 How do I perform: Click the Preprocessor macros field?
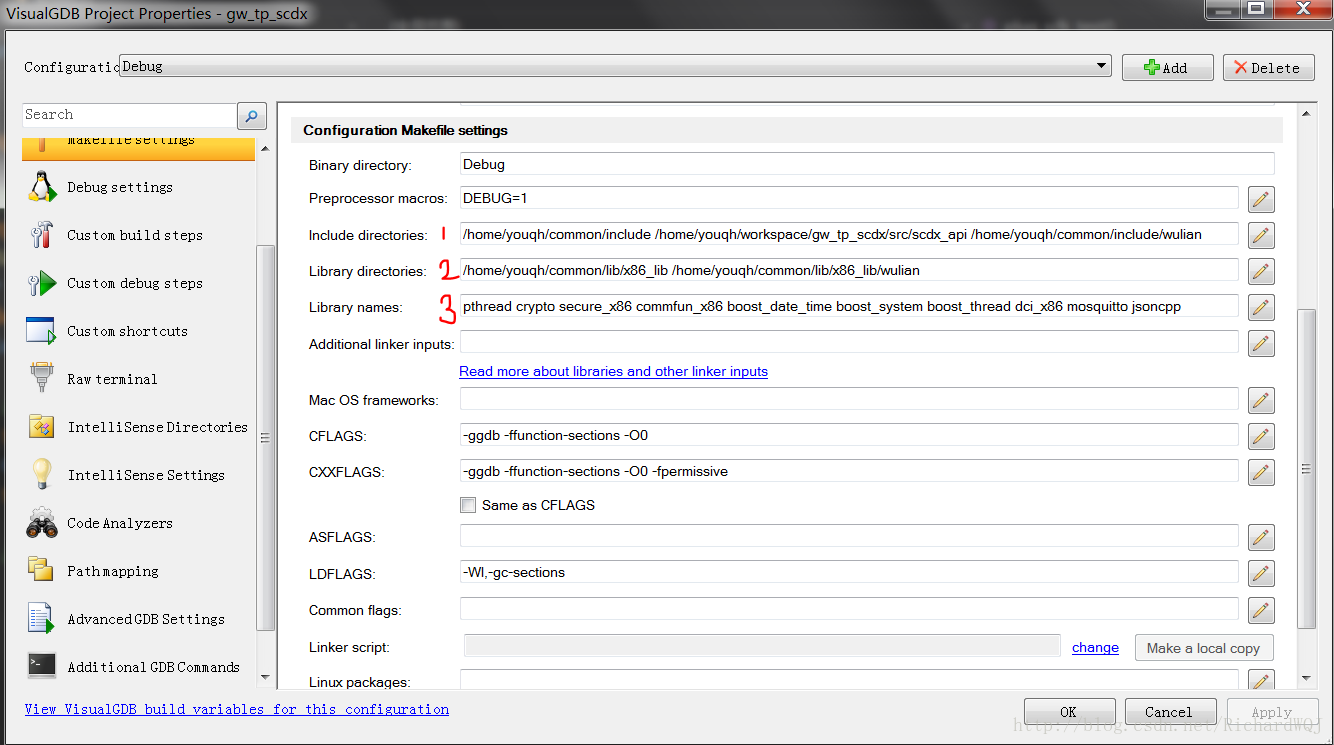(x=849, y=198)
